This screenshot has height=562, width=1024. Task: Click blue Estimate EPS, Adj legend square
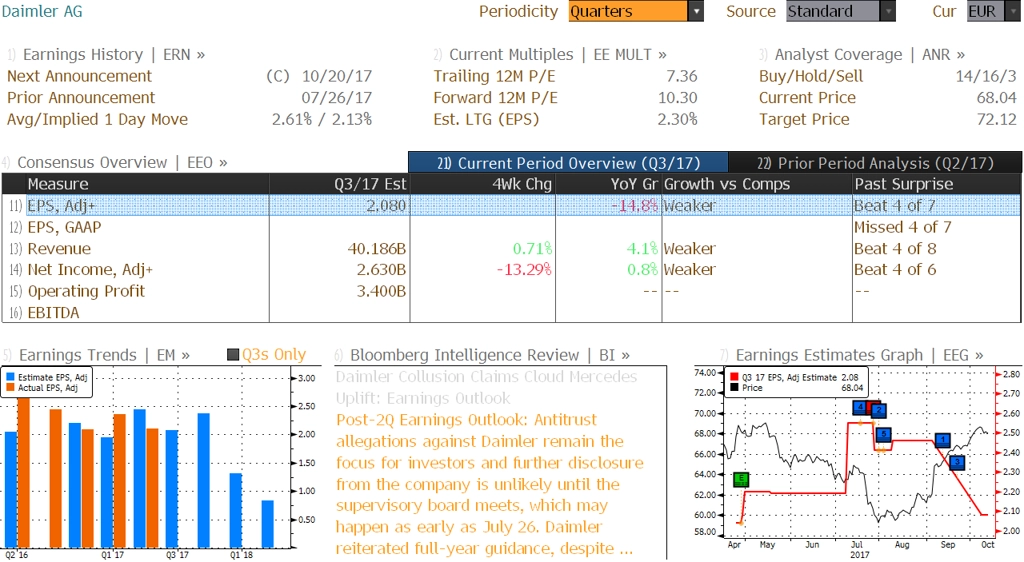click(10, 377)
